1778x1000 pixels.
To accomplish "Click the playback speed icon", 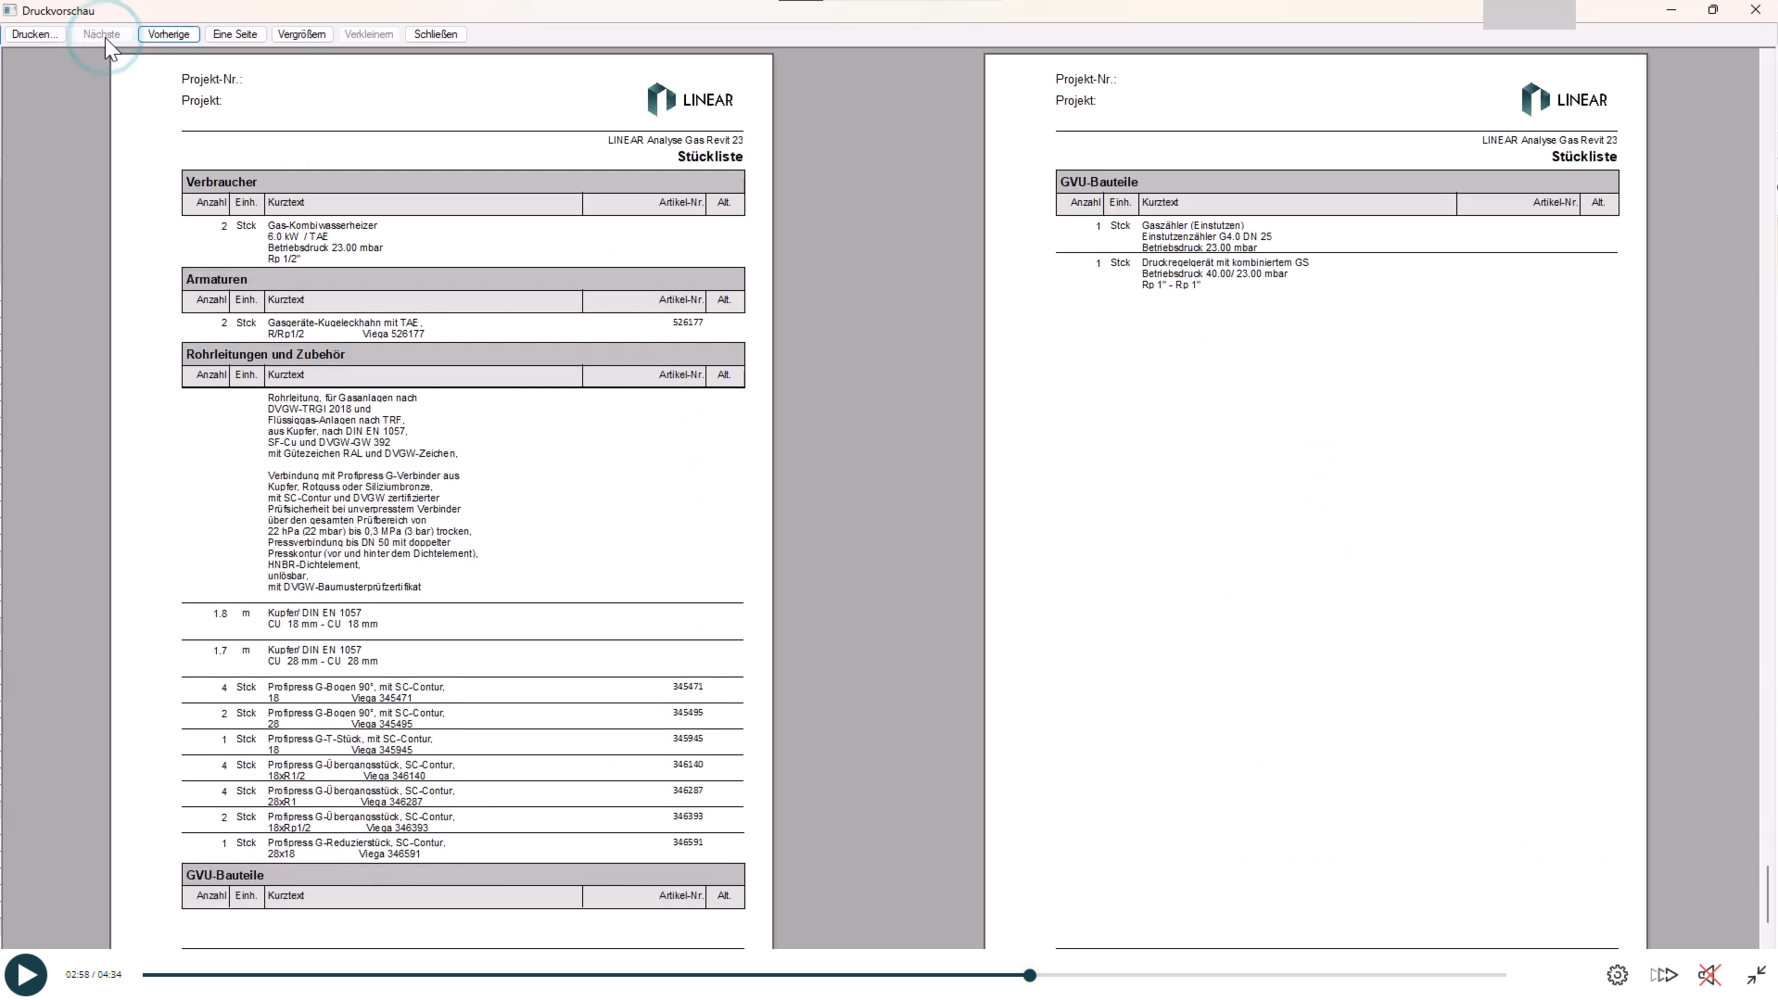I will coord(1664,975).
